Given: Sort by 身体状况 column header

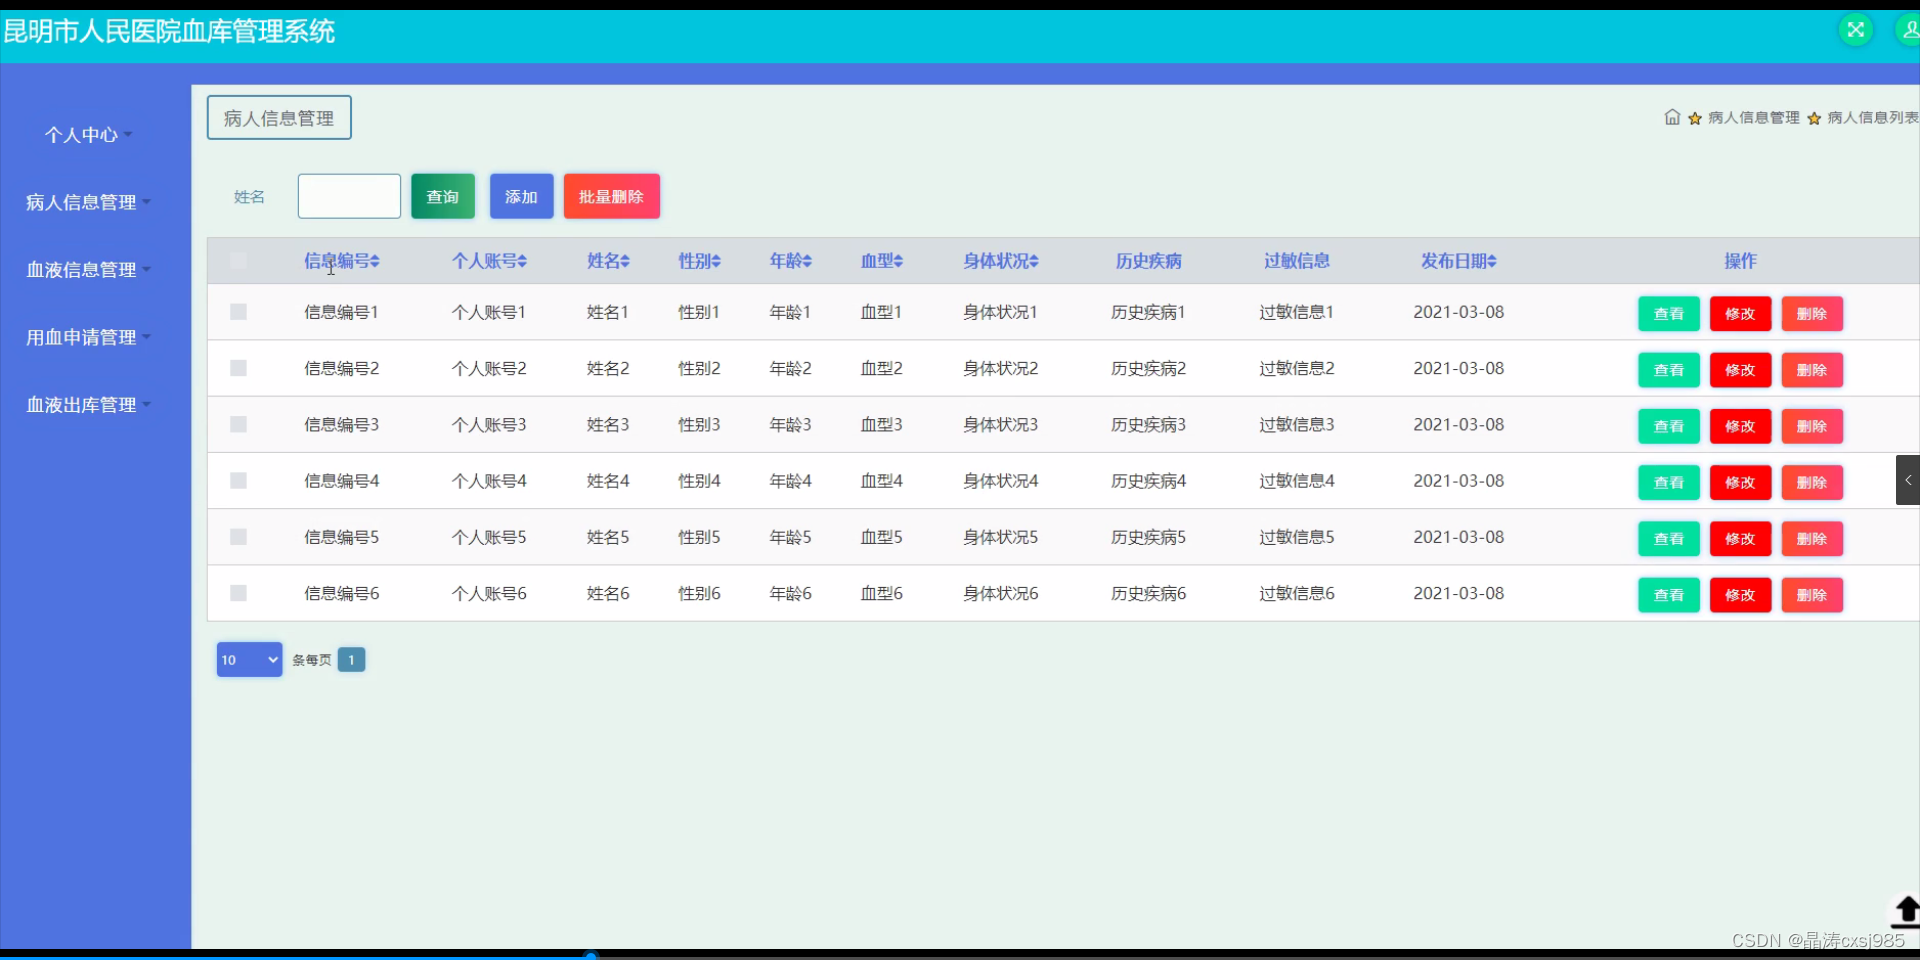Looking at the screenshot, I should [x=1000, y=261].
